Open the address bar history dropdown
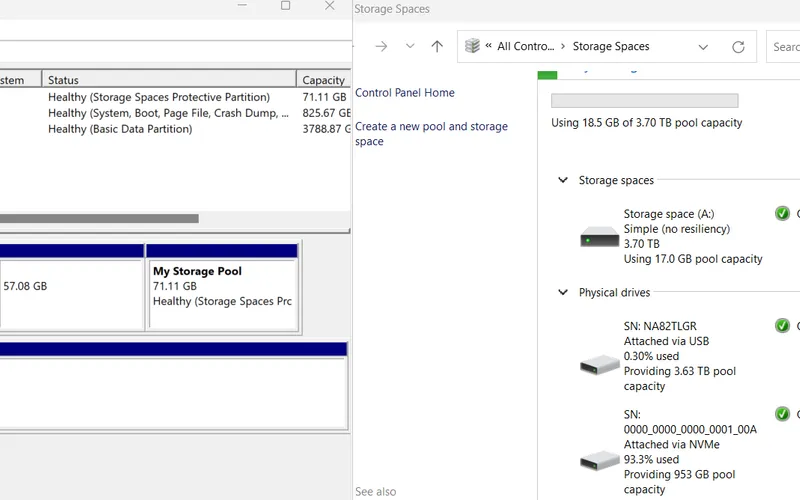This screenshot has width=800, height=500. 703,47
